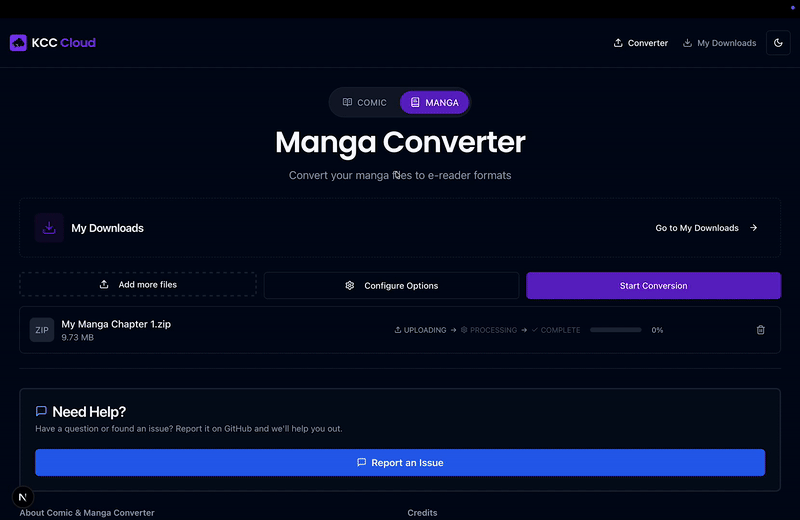This screenshot has width=800, height=520.
Task: Click the Manga Converter heading
Action: pyautogui.click(x=400, y=142)
